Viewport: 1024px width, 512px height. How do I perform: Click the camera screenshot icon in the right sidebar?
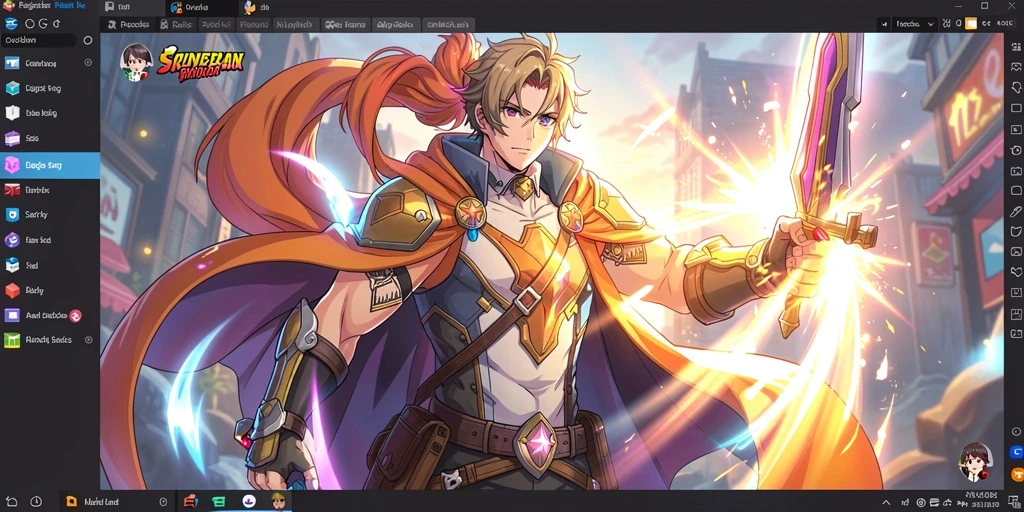pyautogui.click(x=1016, y=171)
